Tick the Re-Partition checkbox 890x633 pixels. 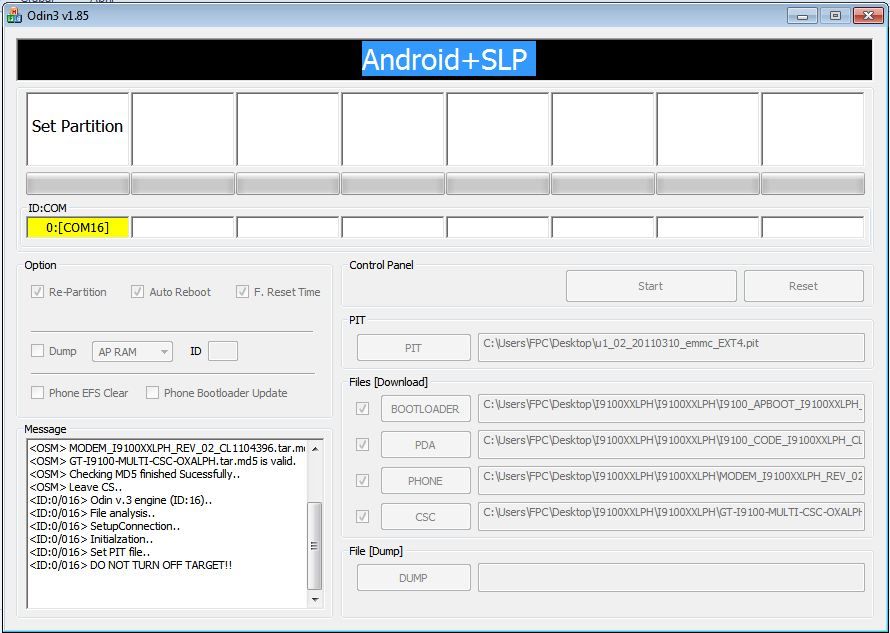coord(38,292)
